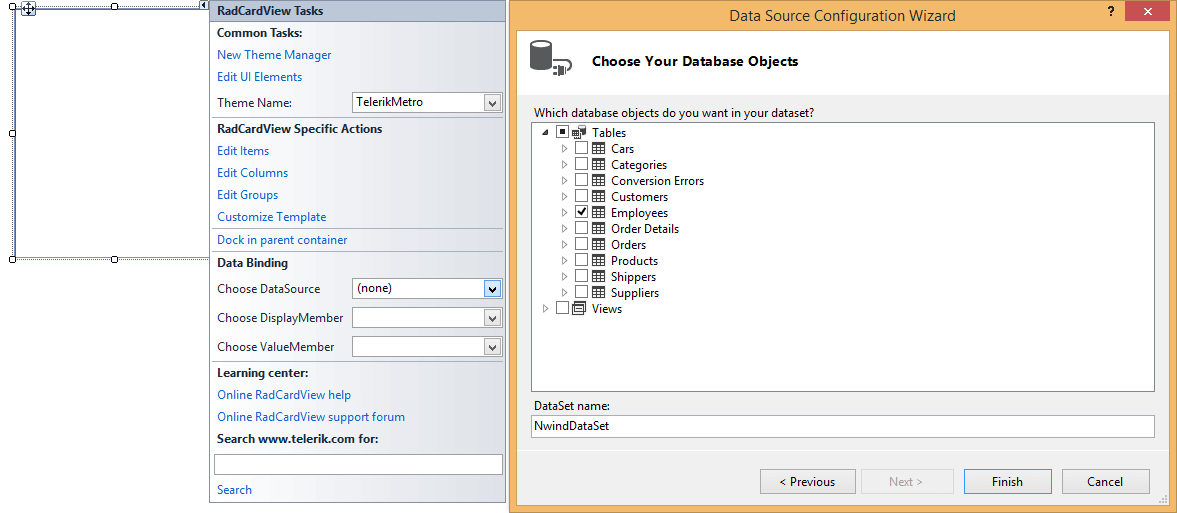Click the table icon next to Customers

pyautogui.click(x=598, y=197)
